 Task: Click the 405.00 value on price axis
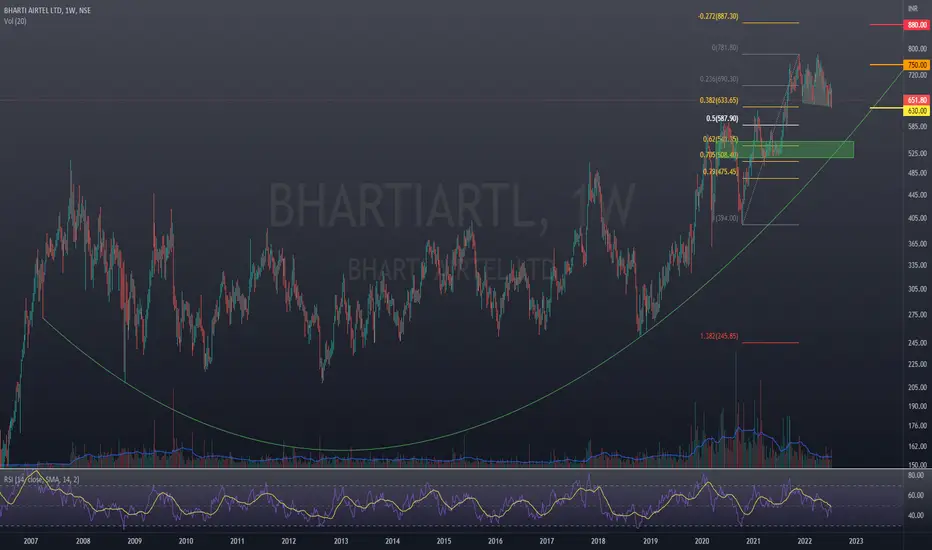tap(917, 218)
